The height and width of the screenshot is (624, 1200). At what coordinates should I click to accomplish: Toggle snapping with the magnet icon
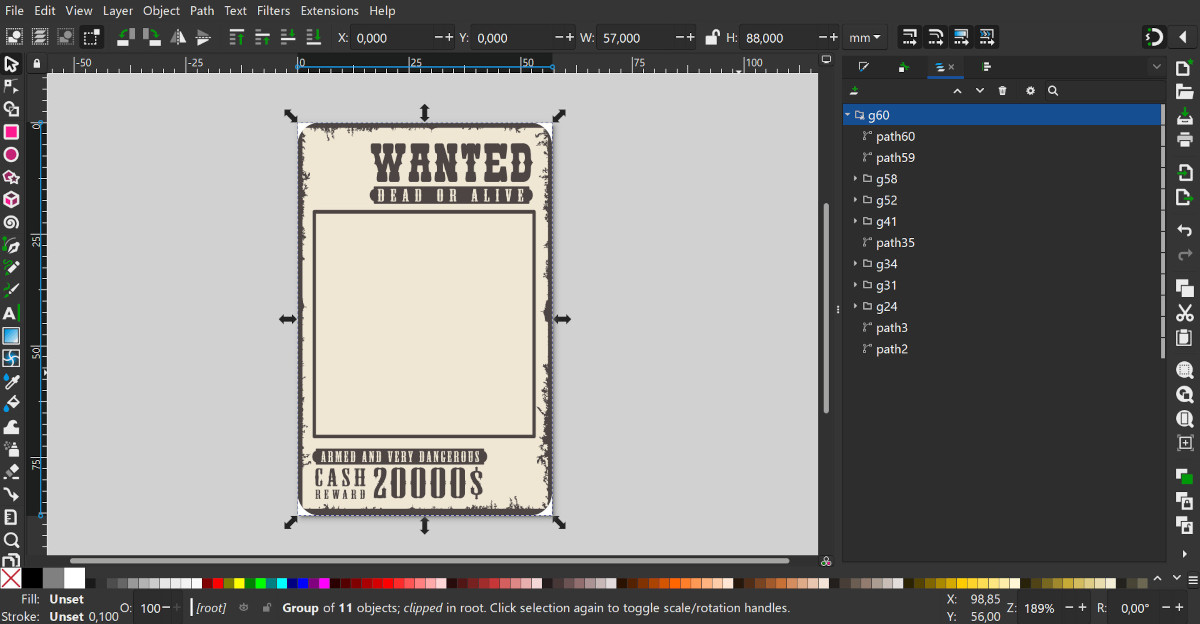(x=1154, y=38)
